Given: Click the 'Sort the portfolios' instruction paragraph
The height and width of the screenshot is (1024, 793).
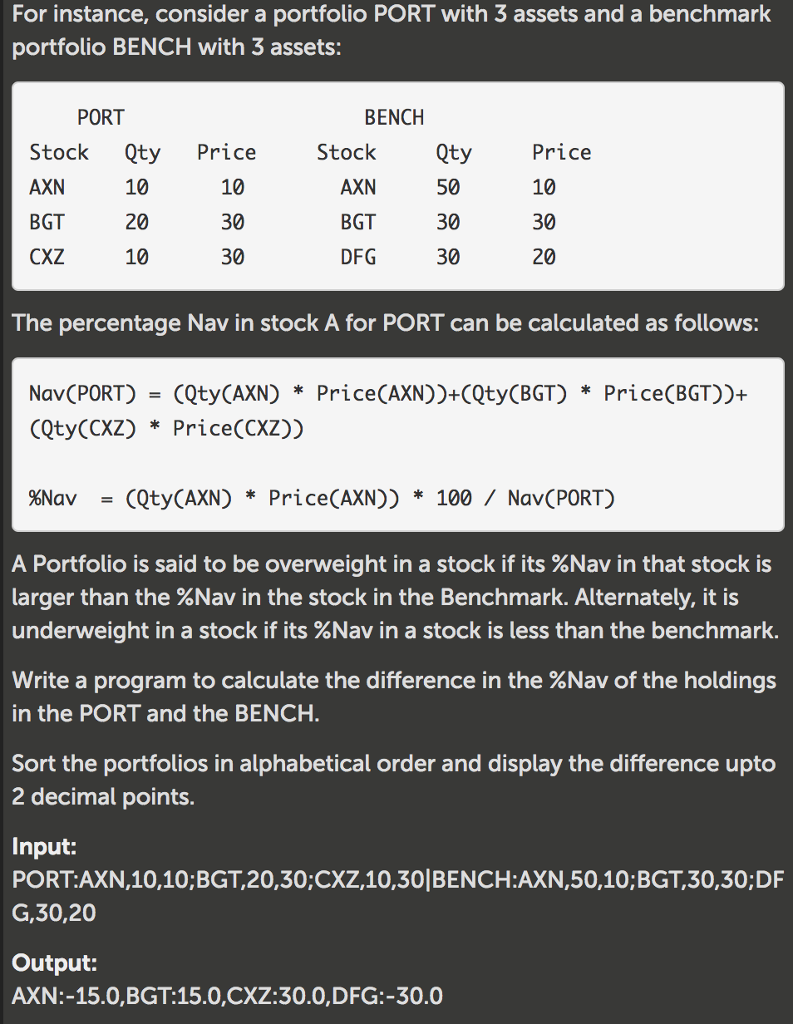Looking at the screenshot, I should click(x=394, y=780).
